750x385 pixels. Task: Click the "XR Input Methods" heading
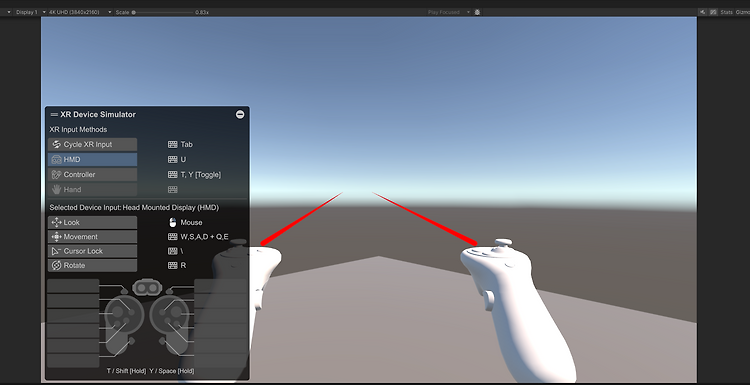coord(78,130)
